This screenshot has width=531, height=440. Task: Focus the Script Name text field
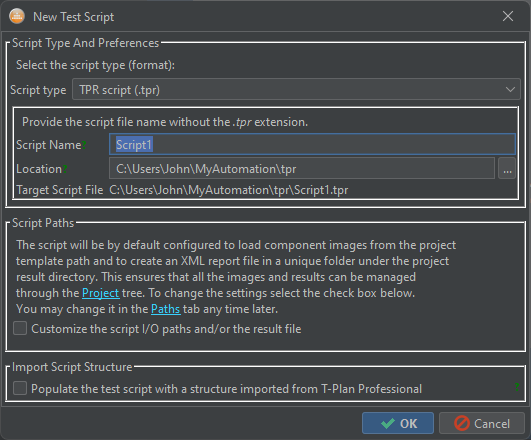pos(312,145)
